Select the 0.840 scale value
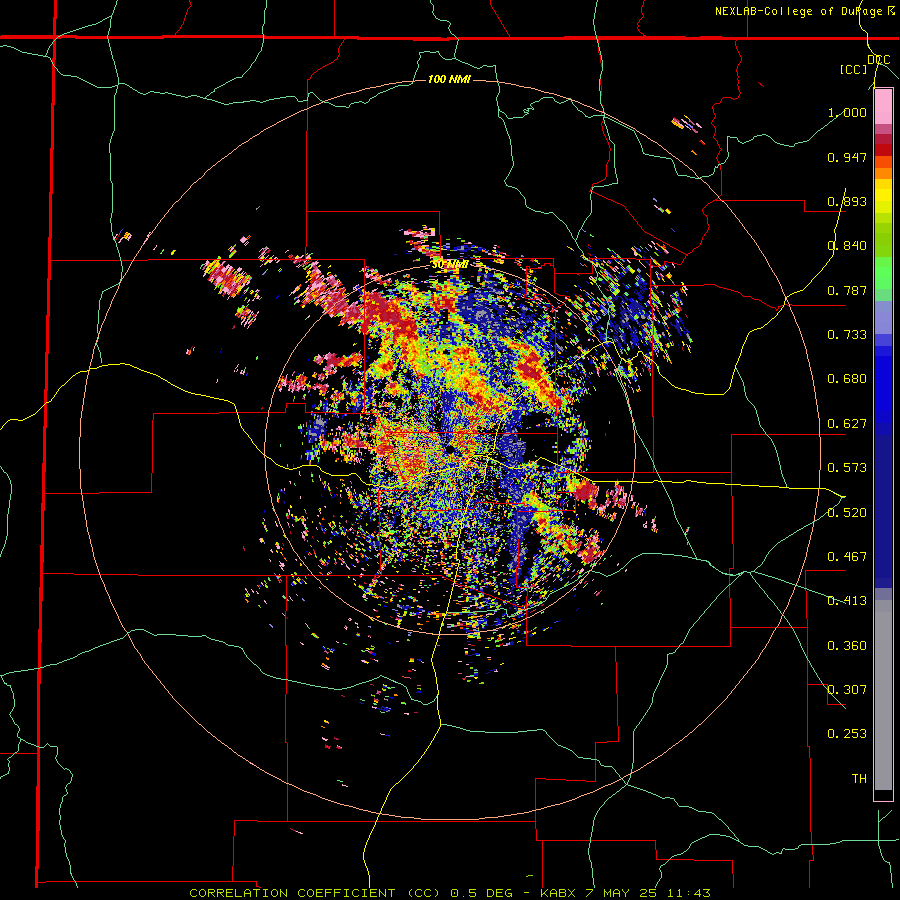Viewport: 900px width, 900px height. point(847,246)
